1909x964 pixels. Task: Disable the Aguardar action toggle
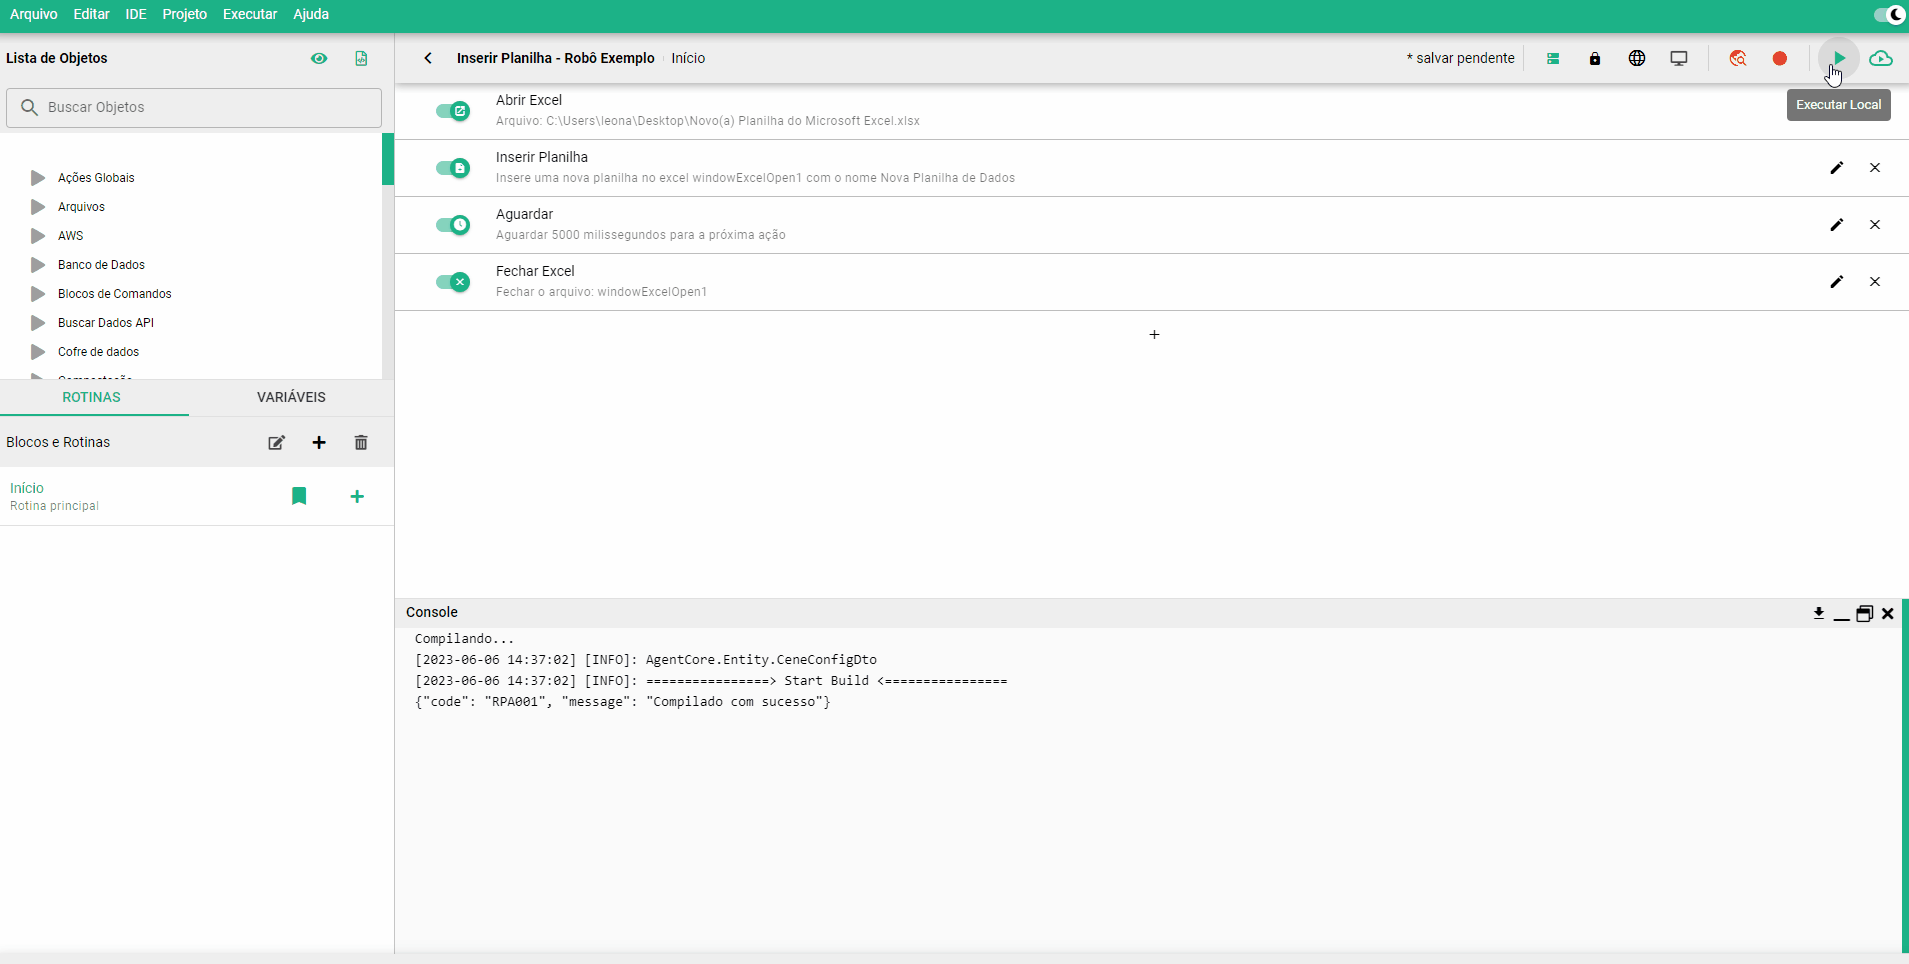click(453, 225)
